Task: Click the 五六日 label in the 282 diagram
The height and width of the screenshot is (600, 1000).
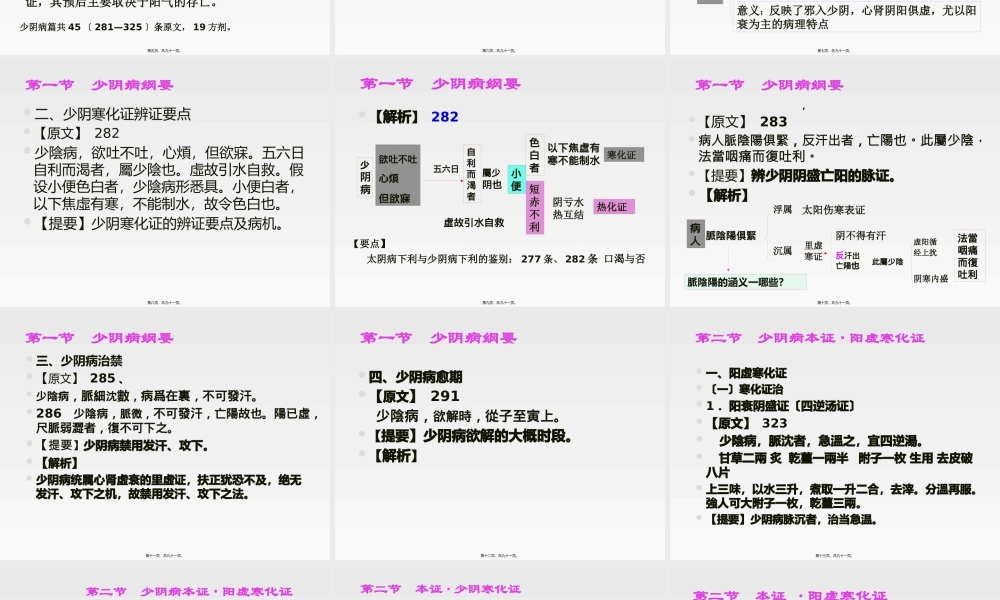Action: (x=446, y=169)
